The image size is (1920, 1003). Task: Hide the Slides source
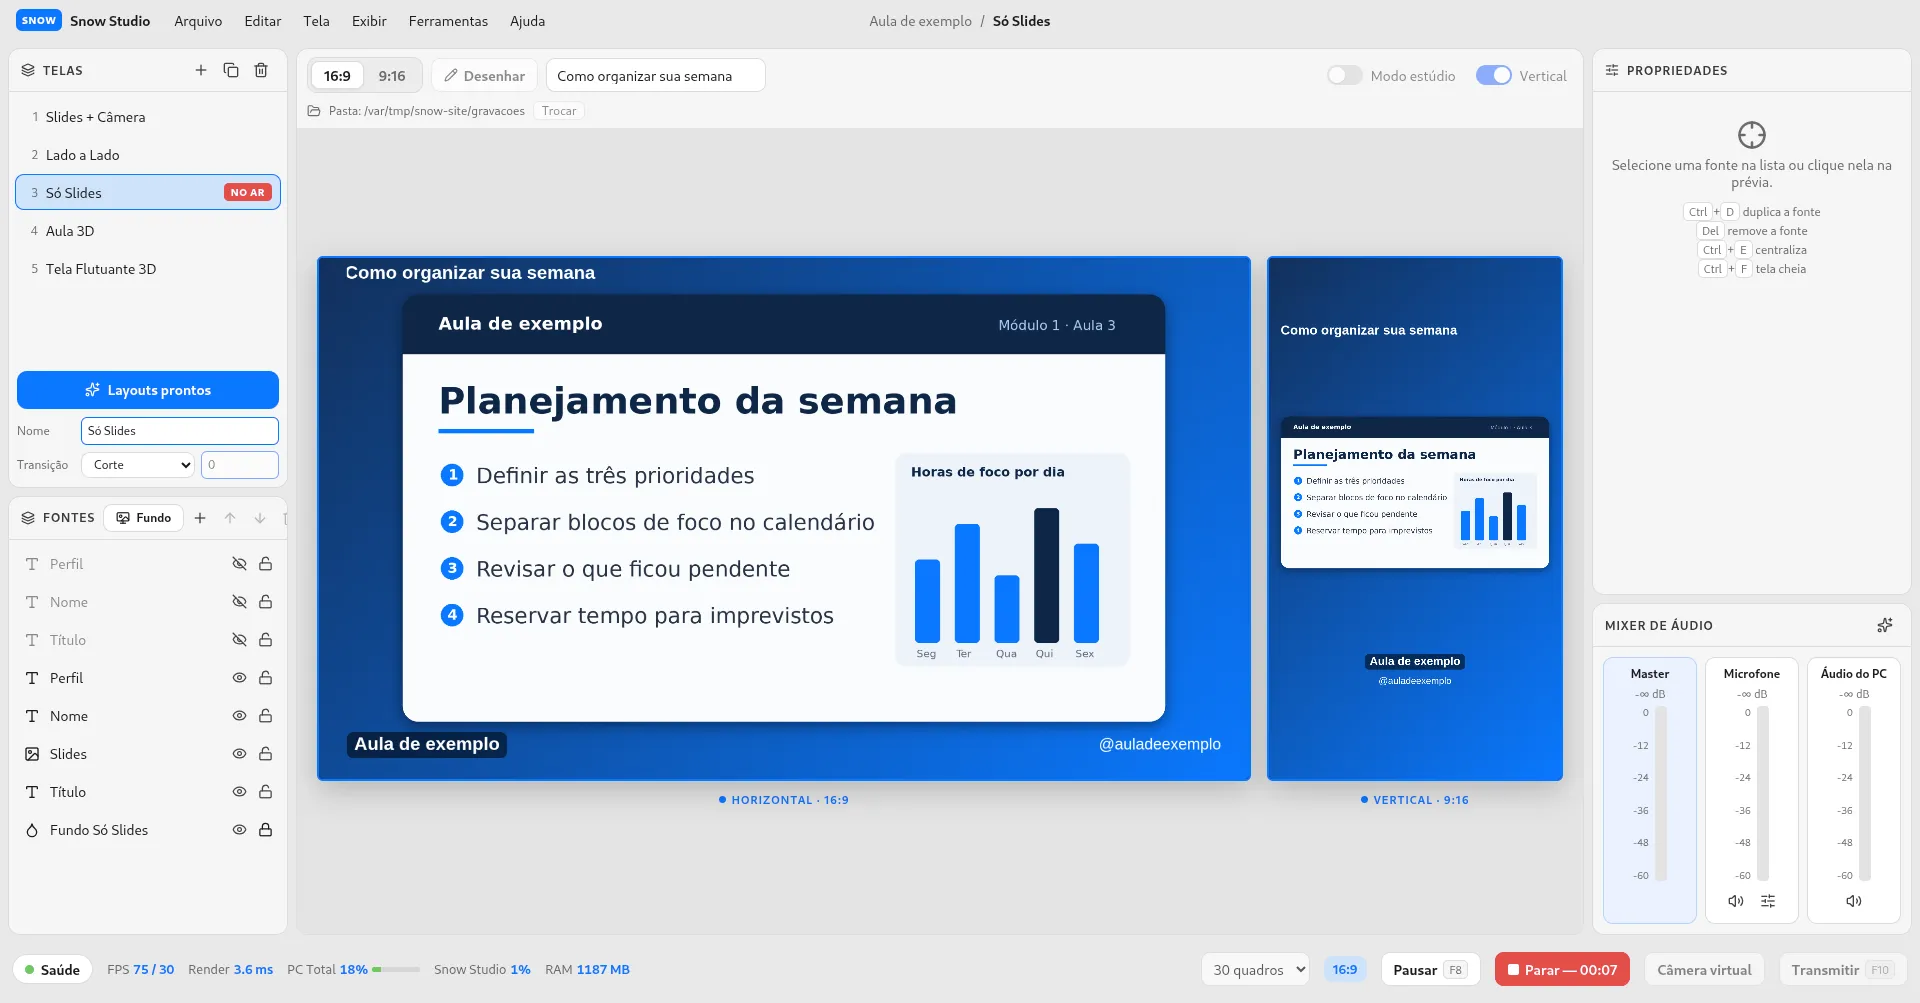[239, 754]
